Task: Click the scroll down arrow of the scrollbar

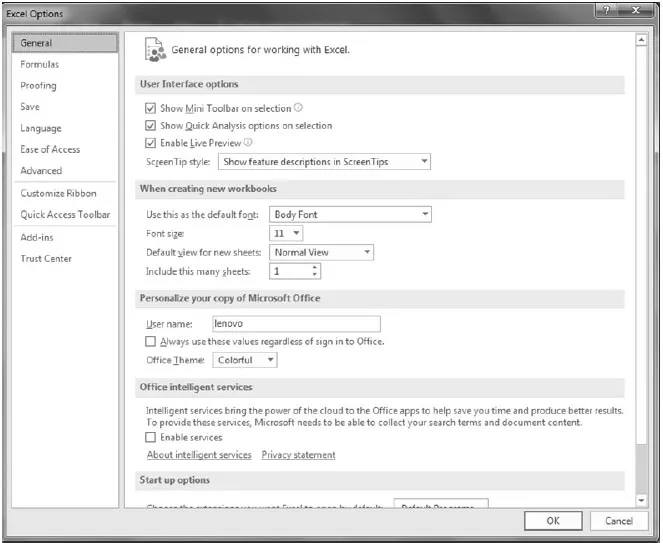Action: [x=641, y=498]
